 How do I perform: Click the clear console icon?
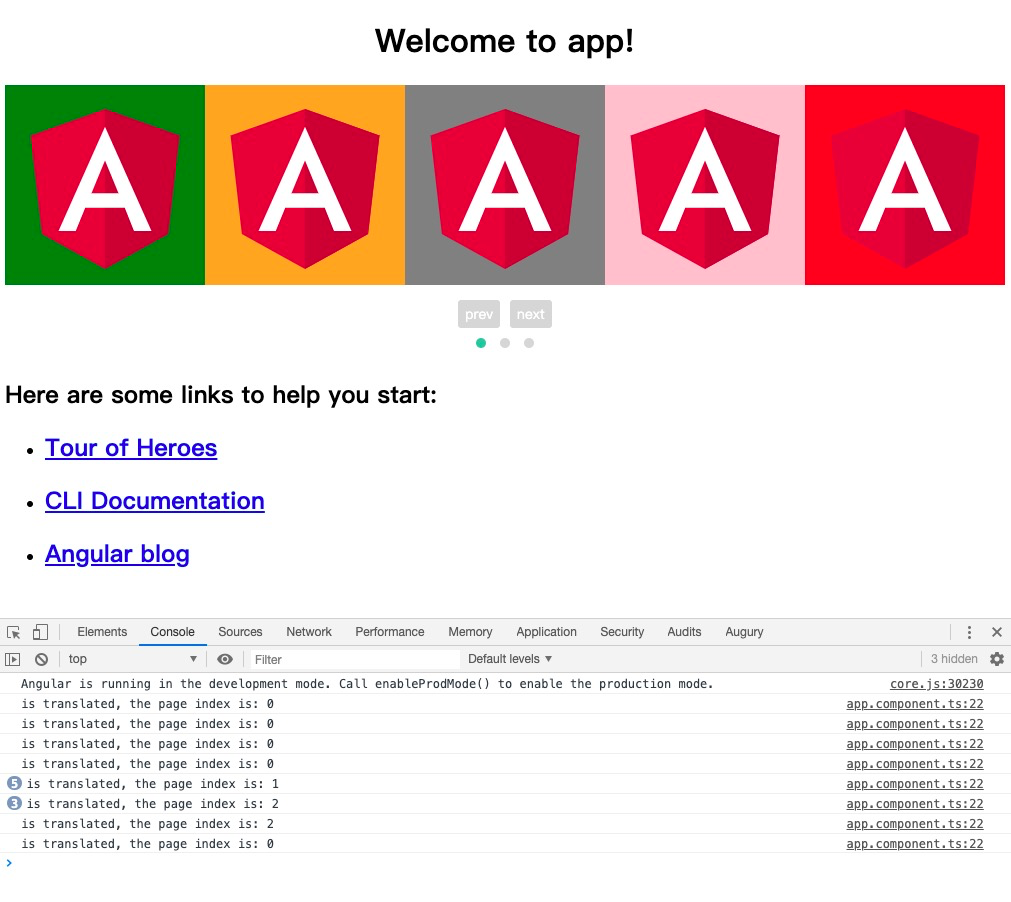(41, 658)
